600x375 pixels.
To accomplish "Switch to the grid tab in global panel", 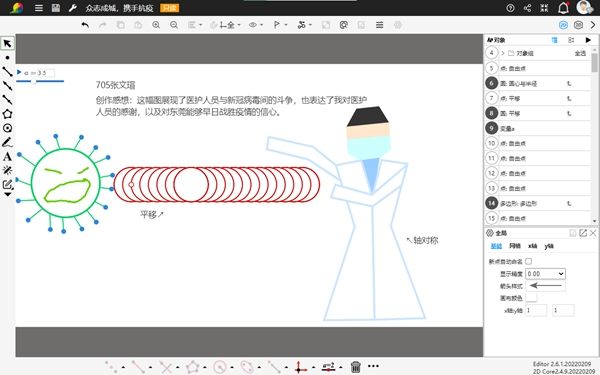I will pos(515,246).
